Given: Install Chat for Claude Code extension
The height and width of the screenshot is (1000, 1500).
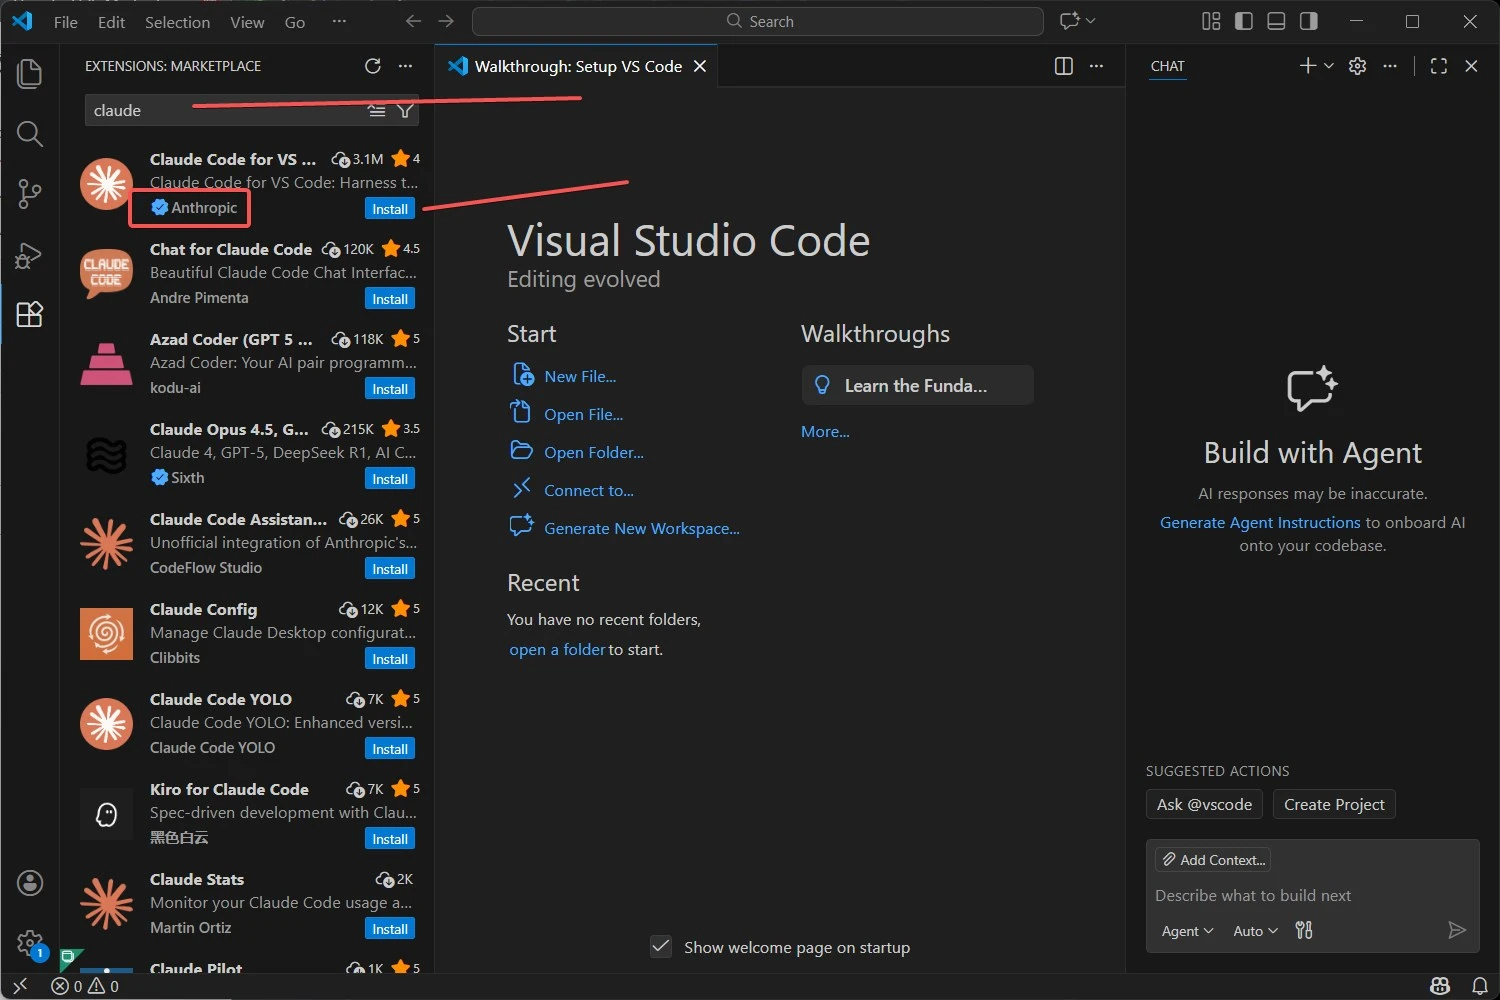Looking at the screenshot, I should tap(390, 299).
